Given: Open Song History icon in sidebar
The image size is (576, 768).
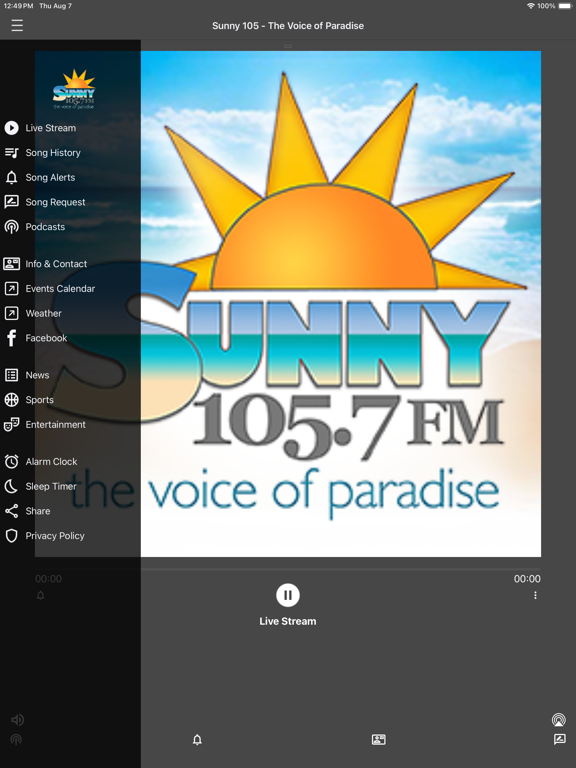Looking at the screenshot, I should coord(11,153).
